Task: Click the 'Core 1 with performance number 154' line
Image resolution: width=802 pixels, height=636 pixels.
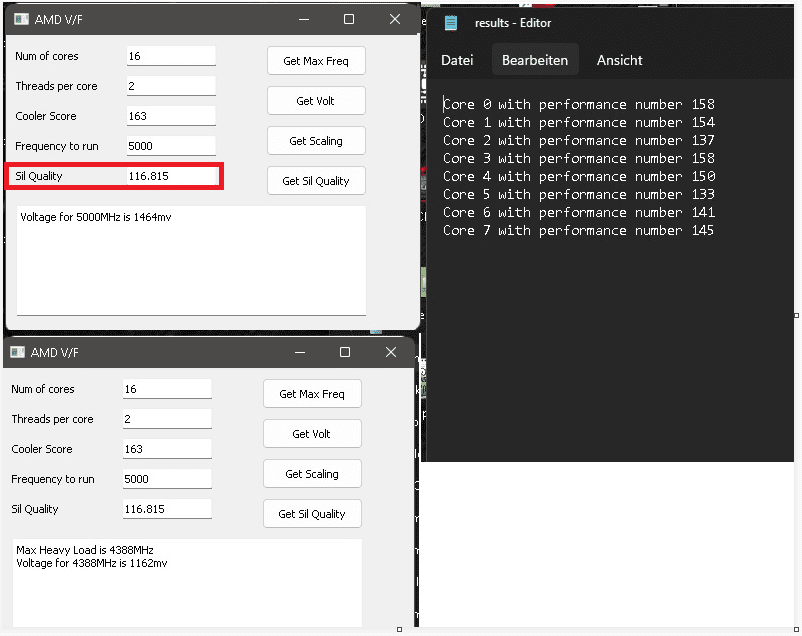Action: click(579, 122)
